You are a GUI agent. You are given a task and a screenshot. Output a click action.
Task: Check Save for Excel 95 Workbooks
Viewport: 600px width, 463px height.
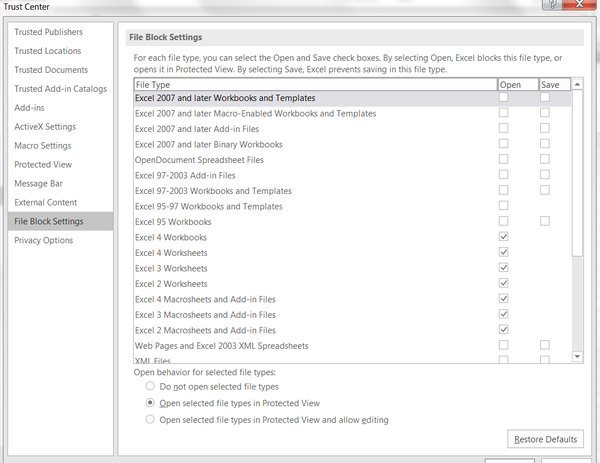pyautogui.click(x=545, y=221)
